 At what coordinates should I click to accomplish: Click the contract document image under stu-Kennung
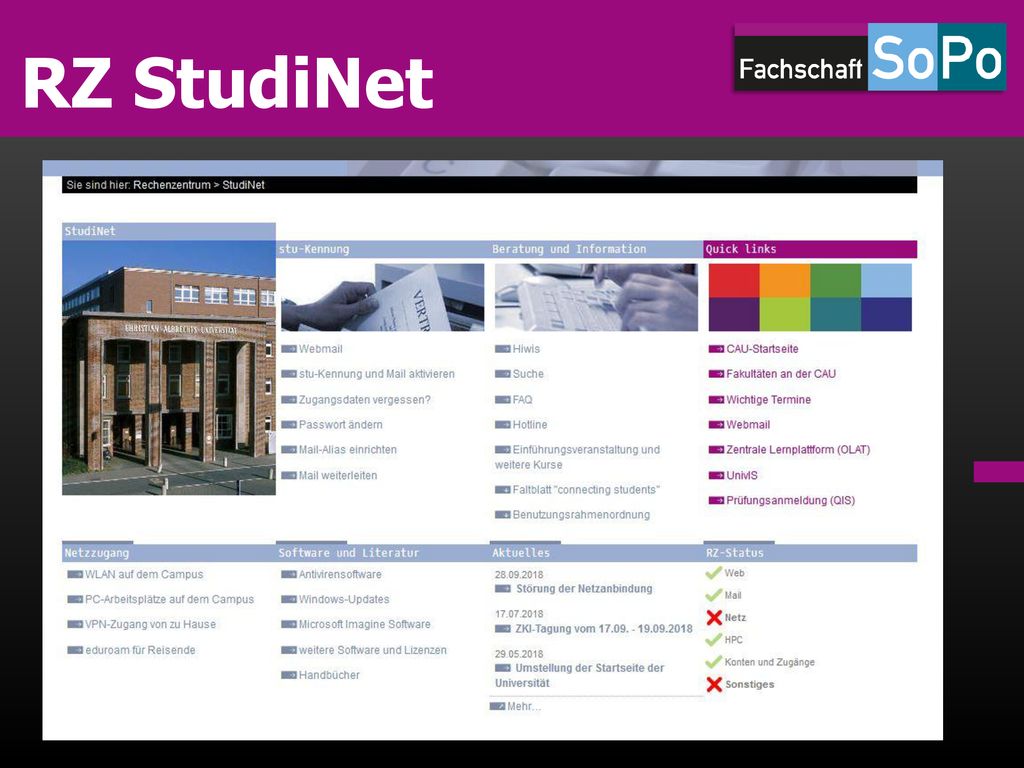pyautogui.click(x=383, y=297)
